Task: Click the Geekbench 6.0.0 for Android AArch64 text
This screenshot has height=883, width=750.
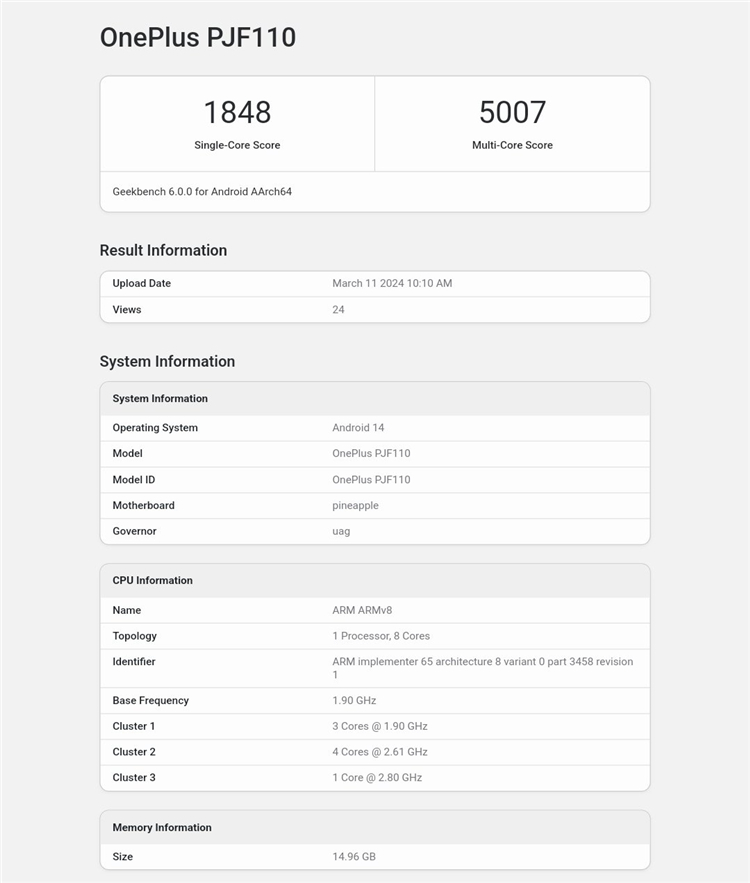Action: point(202,191)
